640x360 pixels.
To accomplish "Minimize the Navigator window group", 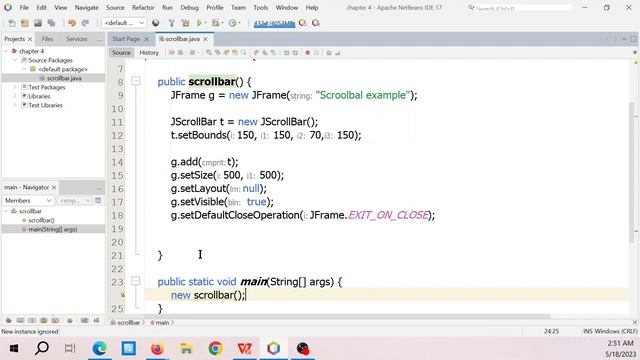I will click(100, 188).
